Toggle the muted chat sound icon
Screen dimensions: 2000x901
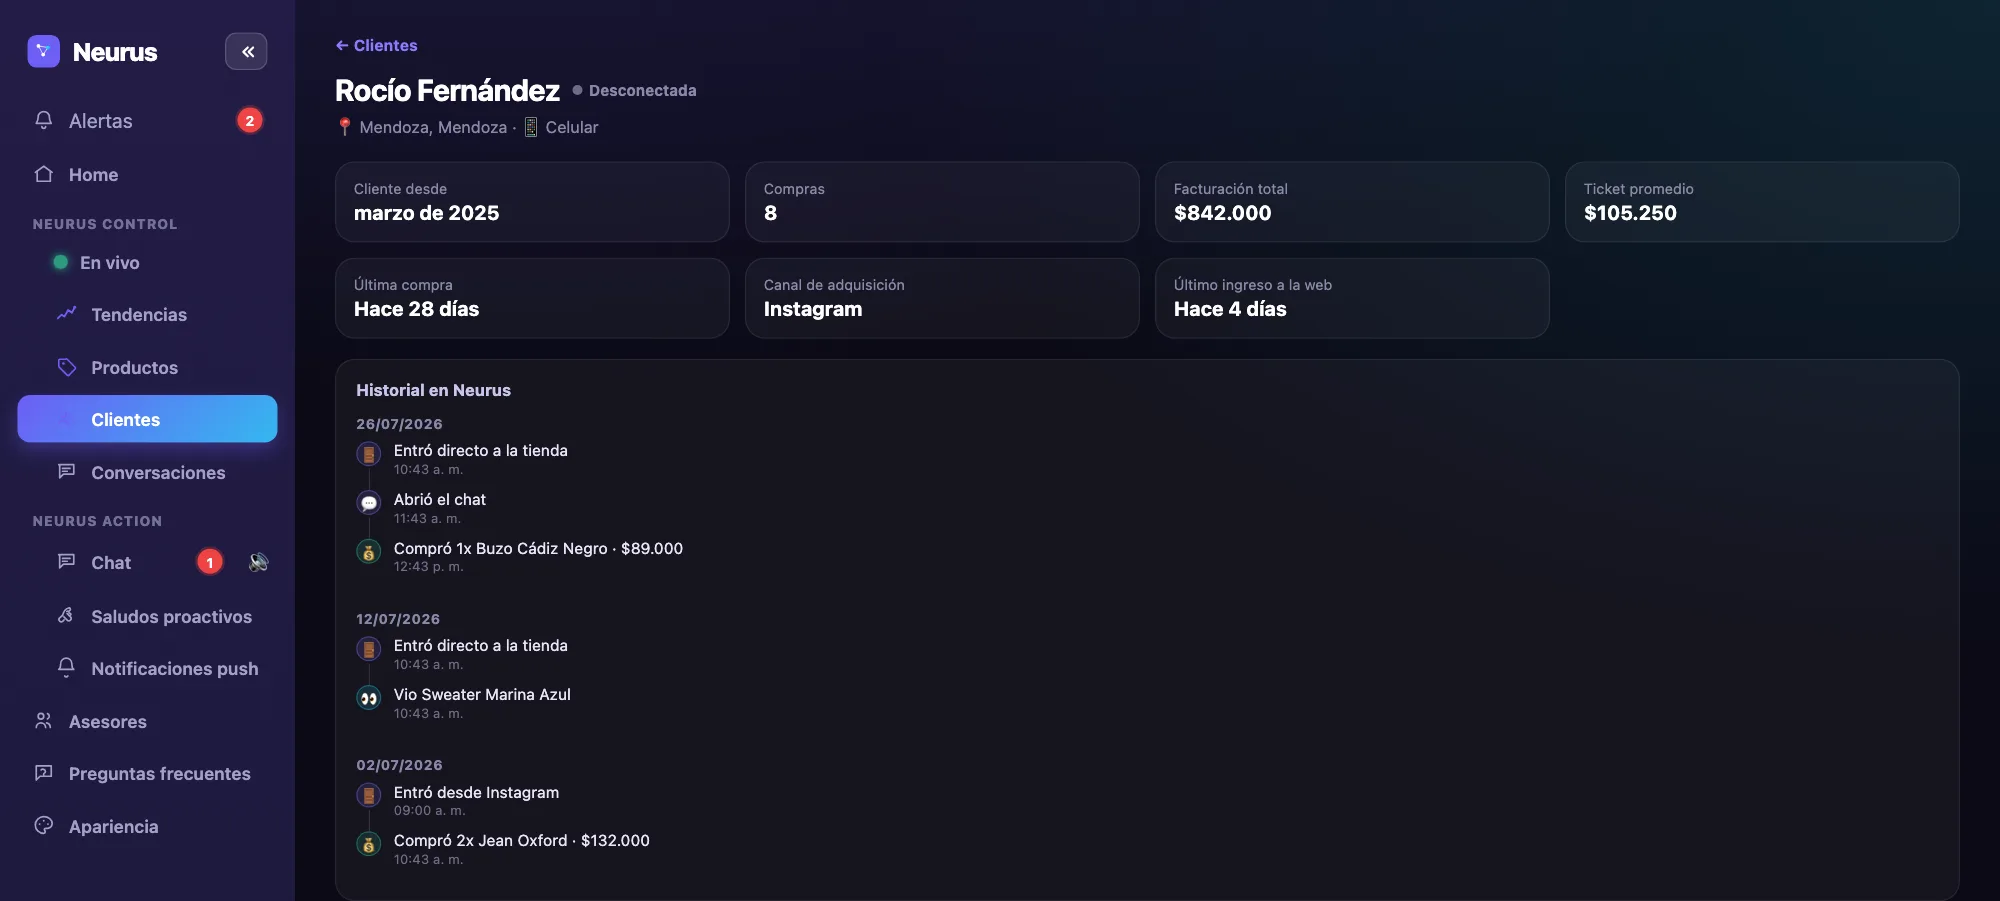(259, 562)
